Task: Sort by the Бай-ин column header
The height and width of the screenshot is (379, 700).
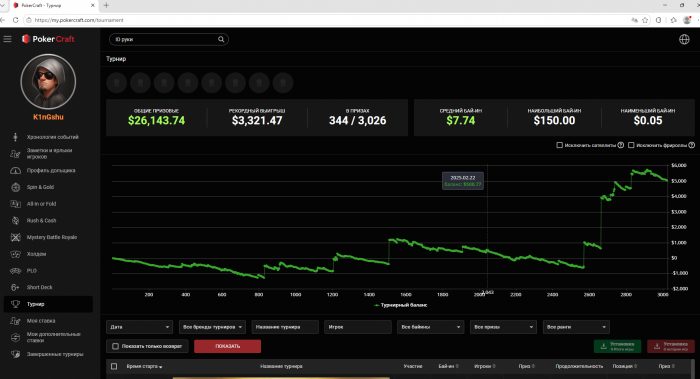Action: point(448,367)
